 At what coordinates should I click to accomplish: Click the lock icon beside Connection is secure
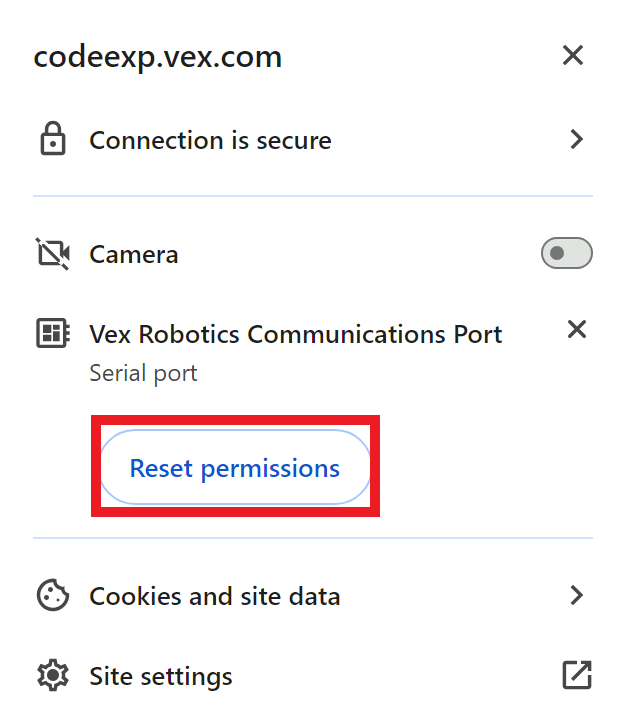pos(52,141)
